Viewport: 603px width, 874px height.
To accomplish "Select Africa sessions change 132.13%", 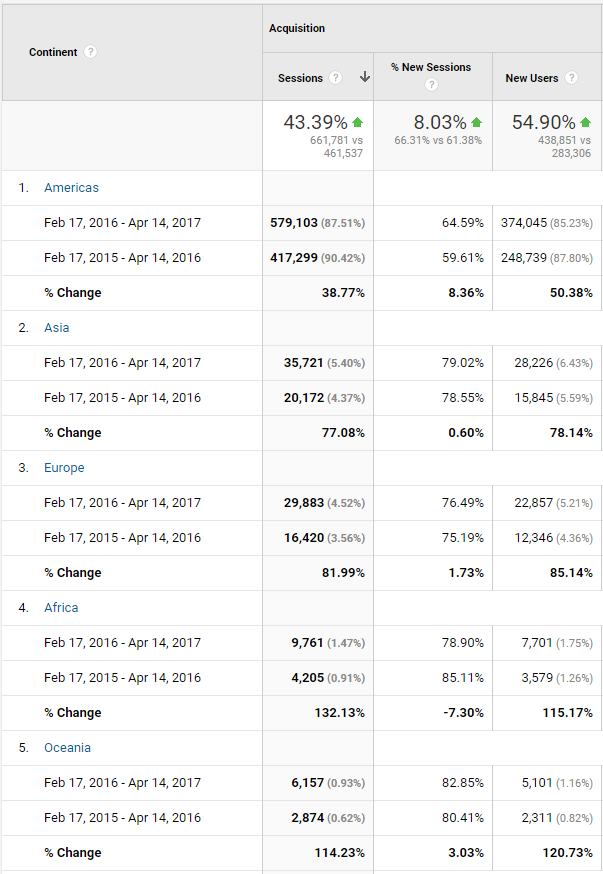I will [x=339, y=713].
